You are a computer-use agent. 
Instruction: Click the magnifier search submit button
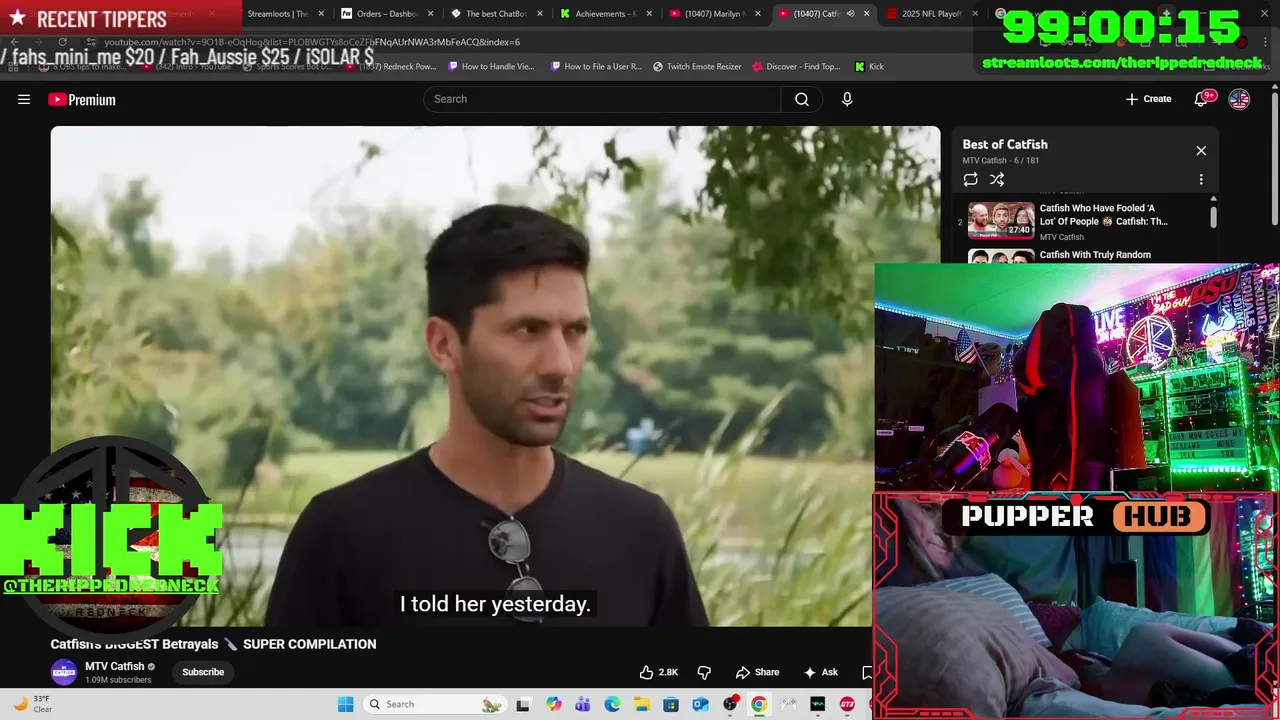pos(802,99)
